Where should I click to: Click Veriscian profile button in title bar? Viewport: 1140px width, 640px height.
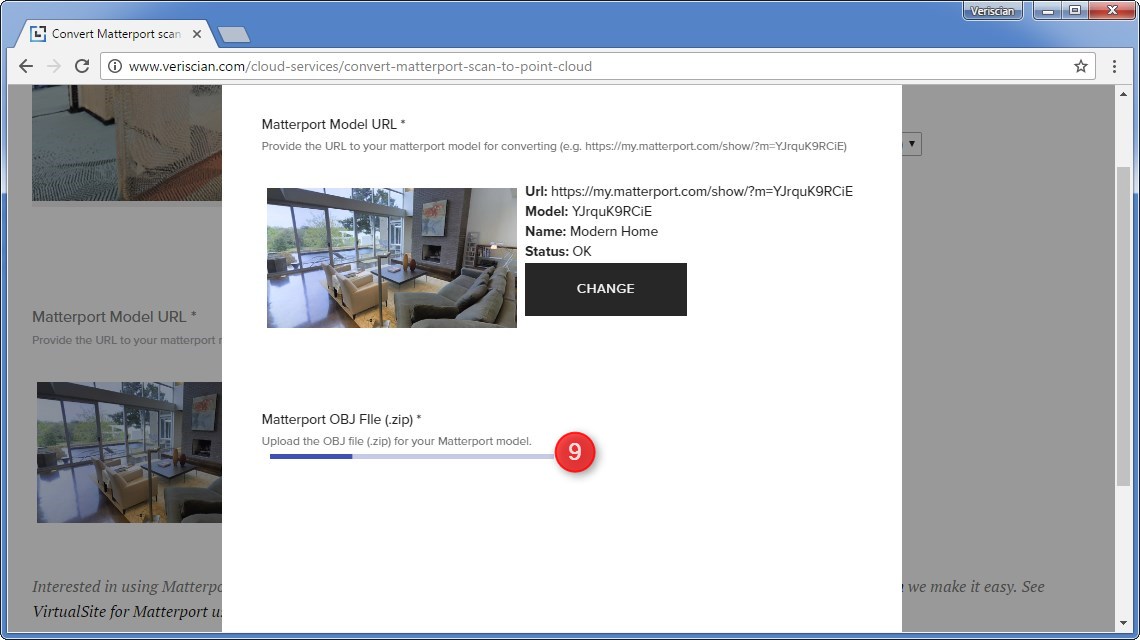point(992,11)
